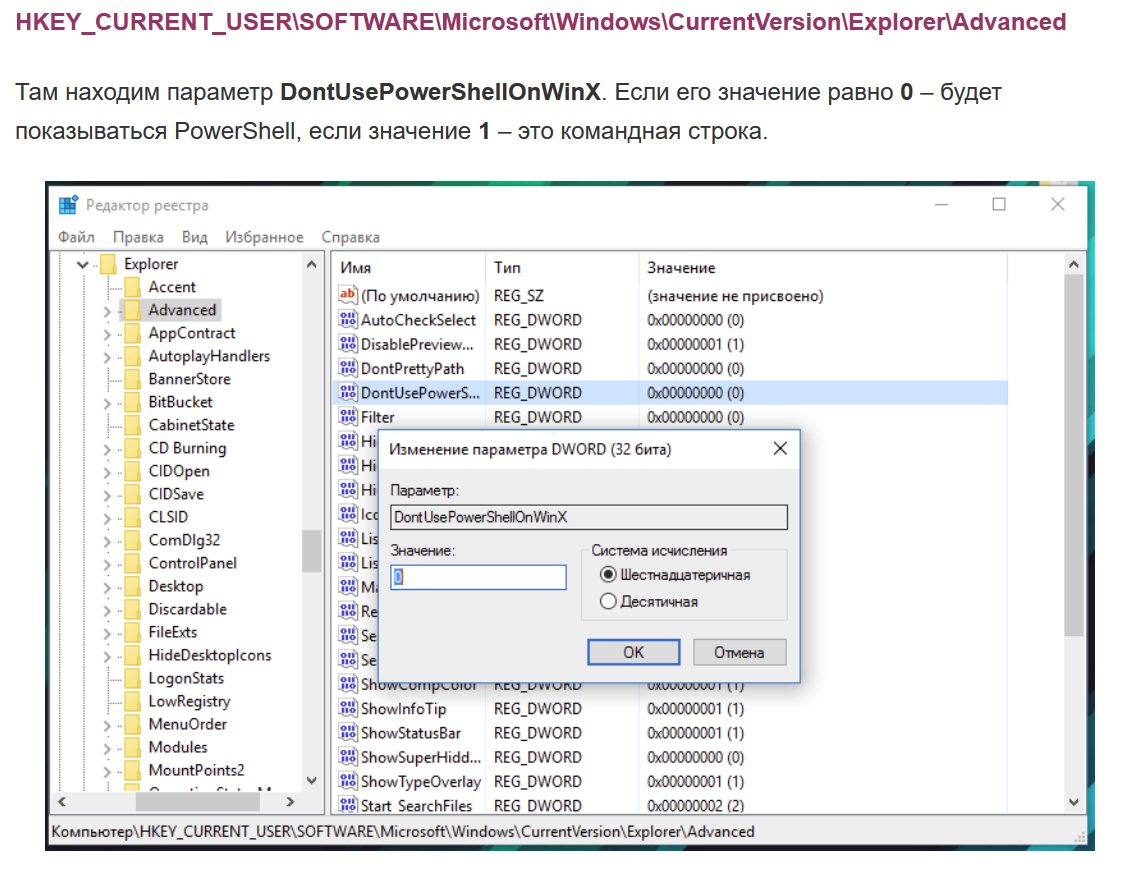Open the Избранное menu
Screen dimensions: 1139x886
(264, 237)
